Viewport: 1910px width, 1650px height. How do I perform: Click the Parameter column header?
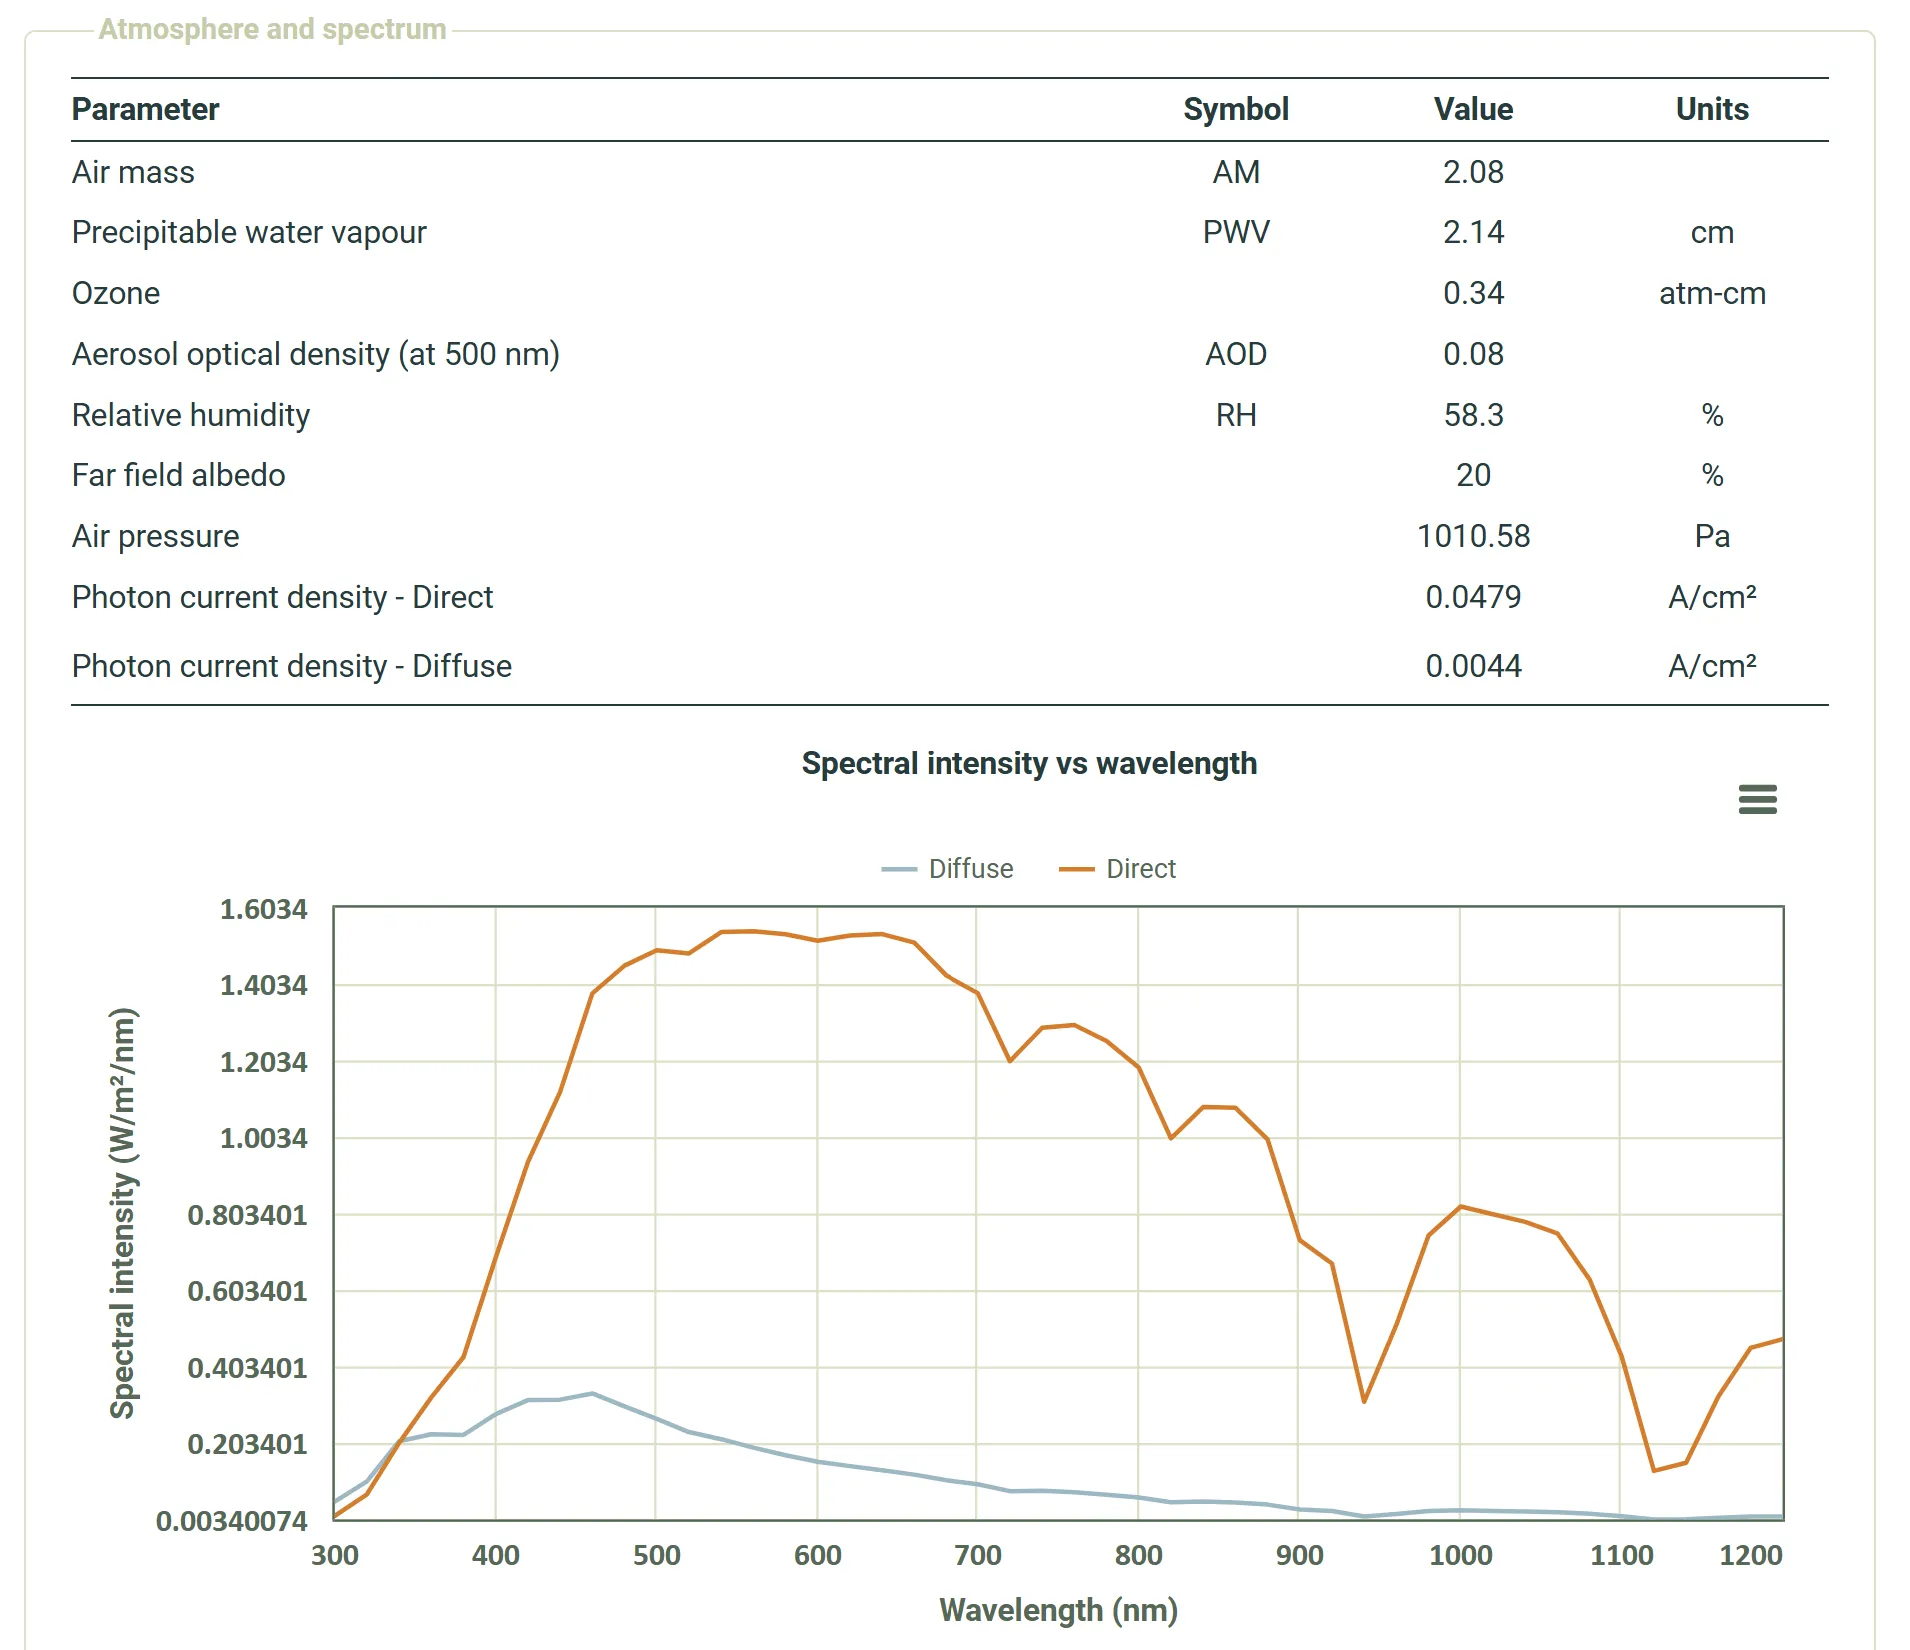point(145,109)
